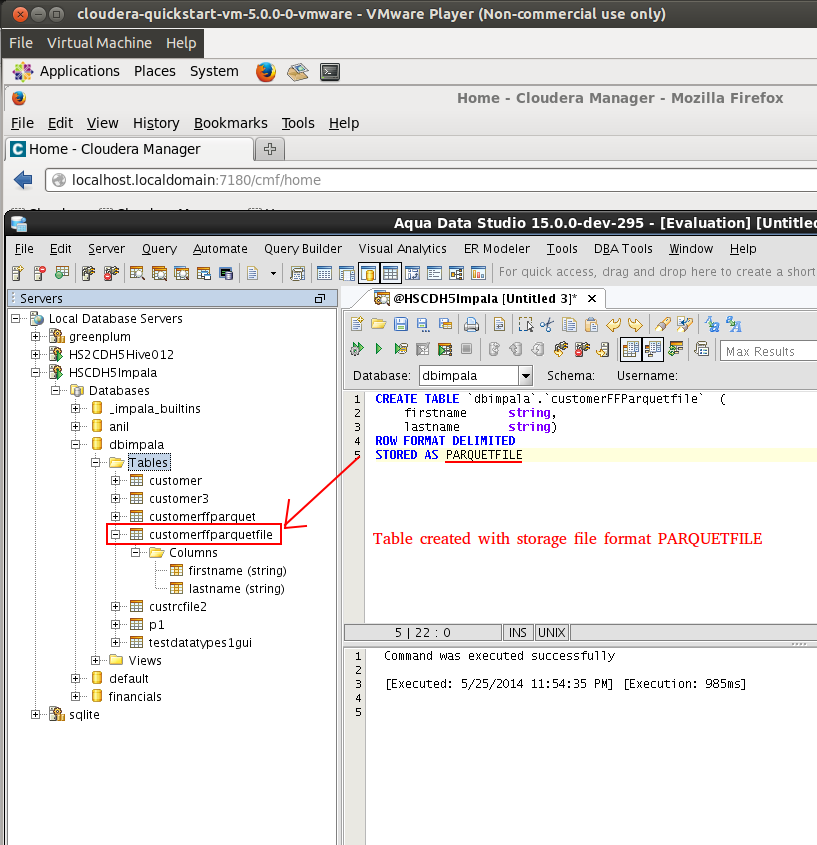Open the ER Modeler menu

pos(497,249)
